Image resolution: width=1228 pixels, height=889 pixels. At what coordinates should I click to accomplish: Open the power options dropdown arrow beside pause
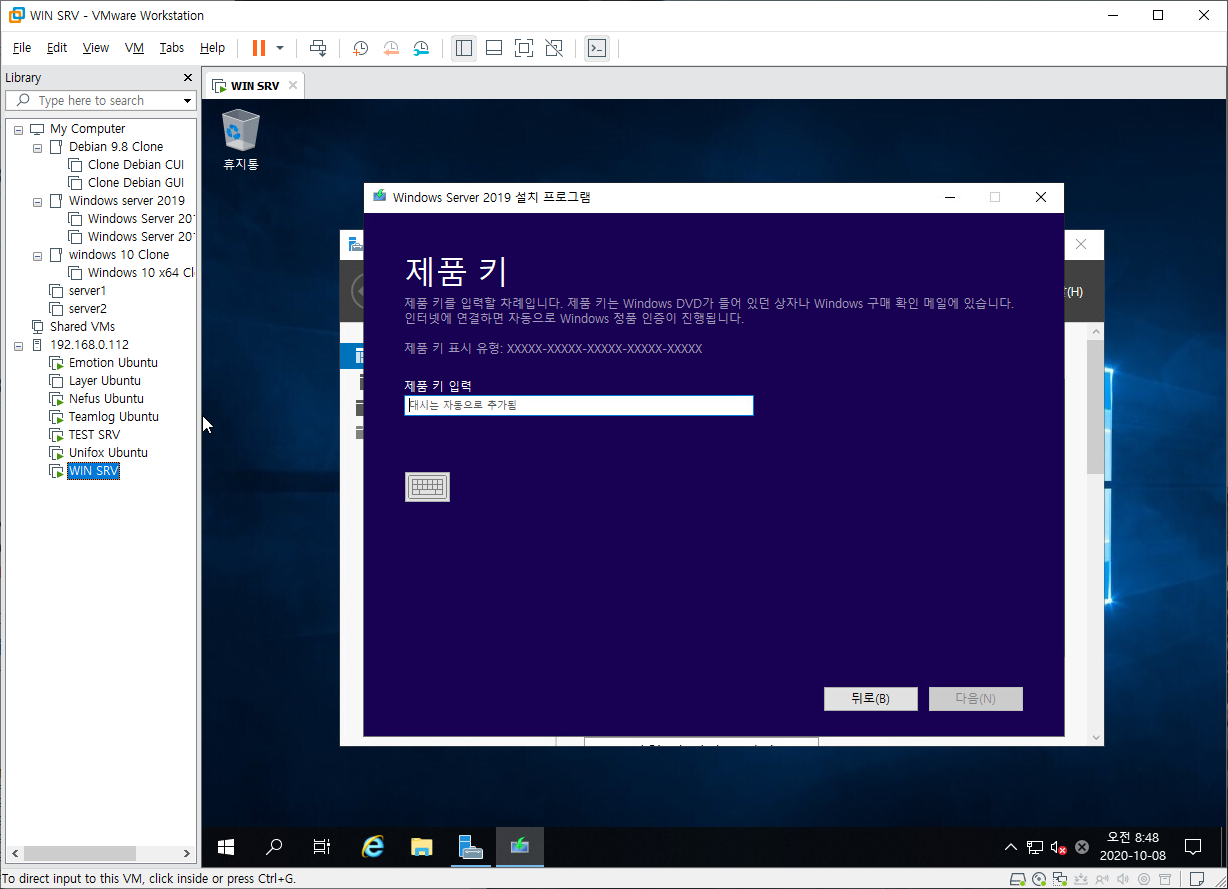280,48
